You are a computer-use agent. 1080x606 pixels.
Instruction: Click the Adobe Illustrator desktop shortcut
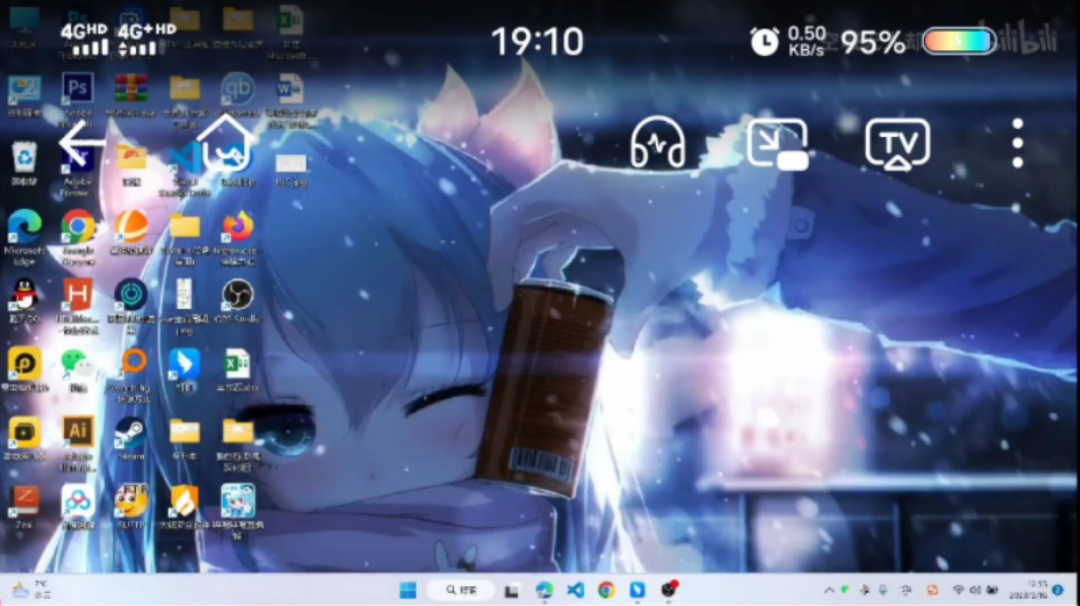(x=78, y=432)
